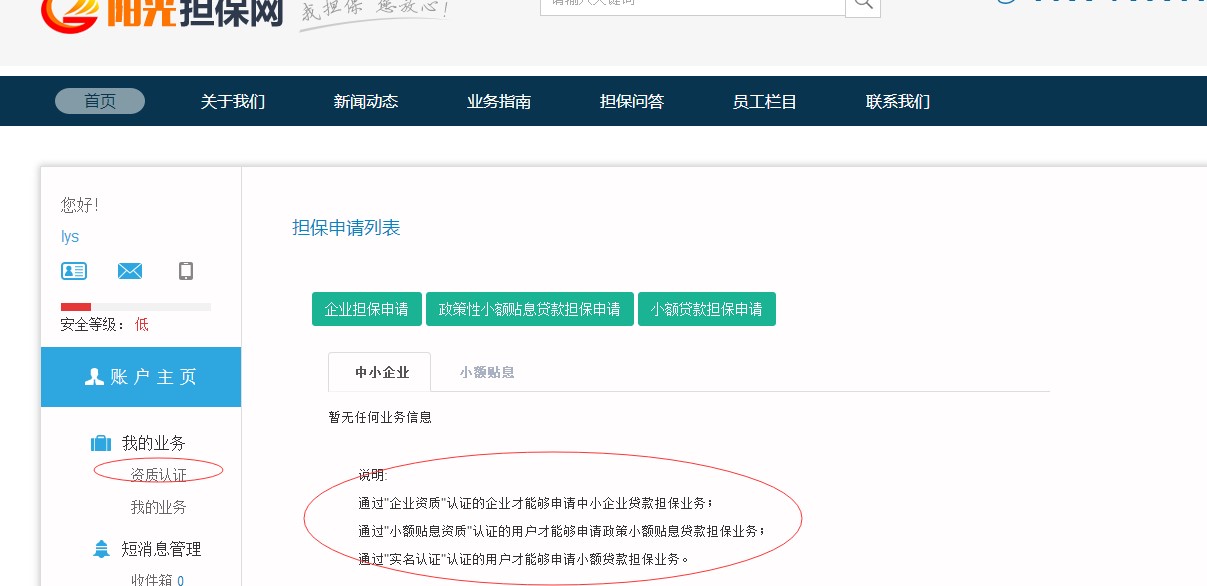The height and width of the screenshot is (586, 1207).
Task: Click the user icon in 账户主页
Action: point(95,377)
